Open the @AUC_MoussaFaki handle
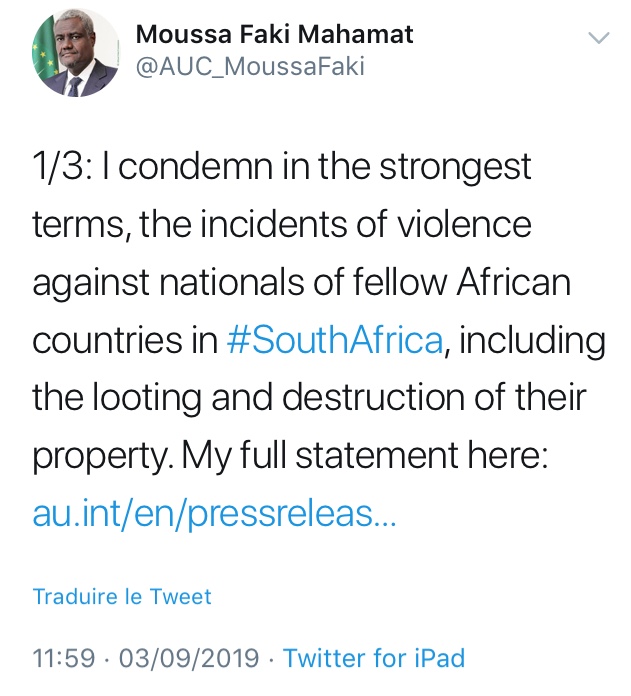Image resolution: width=631 pixels, height=696 pixels. click(x=249, y=66)
